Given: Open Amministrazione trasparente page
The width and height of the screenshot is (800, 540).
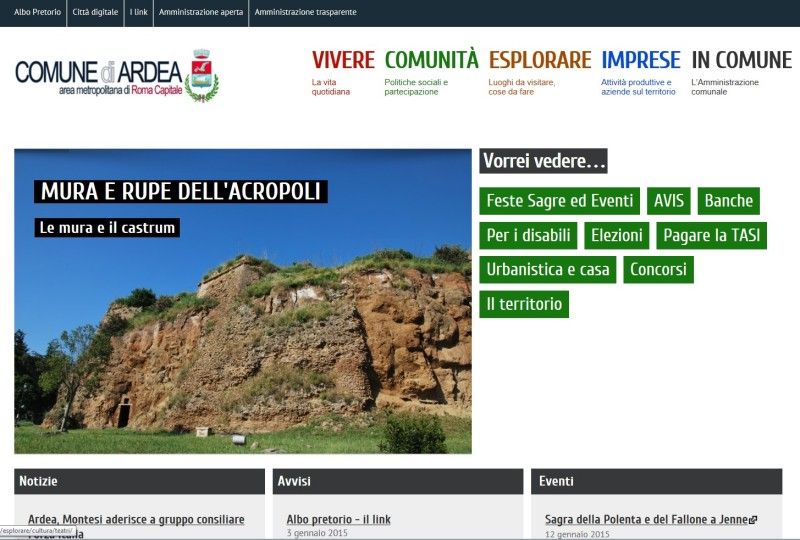Looking at the screenshot, I should click(x=305, y=12).
